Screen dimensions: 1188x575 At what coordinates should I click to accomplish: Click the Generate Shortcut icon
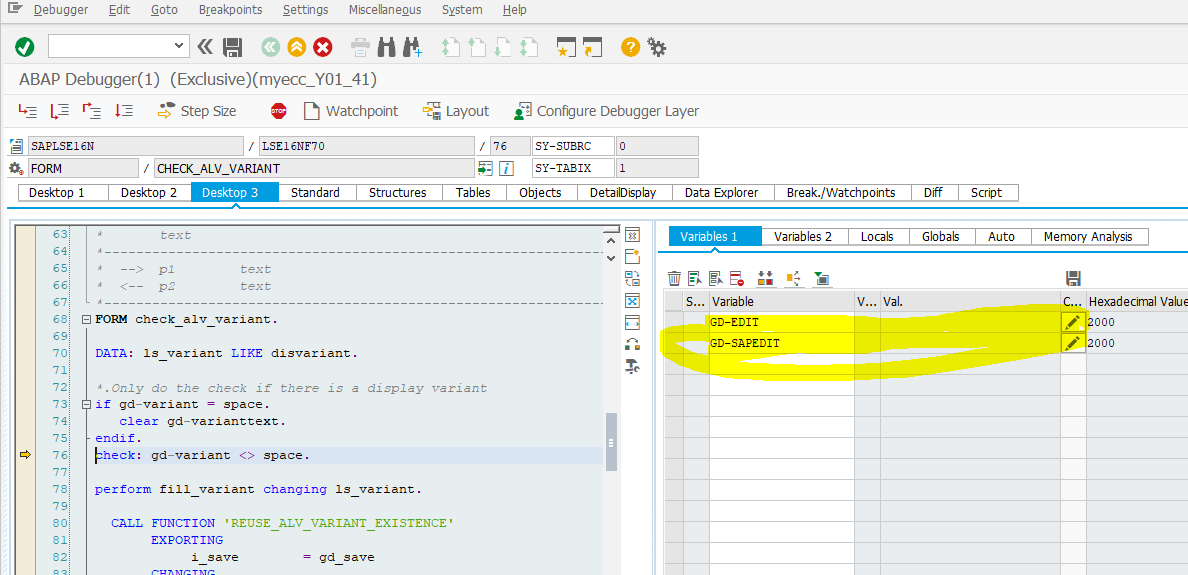[592, 47]
